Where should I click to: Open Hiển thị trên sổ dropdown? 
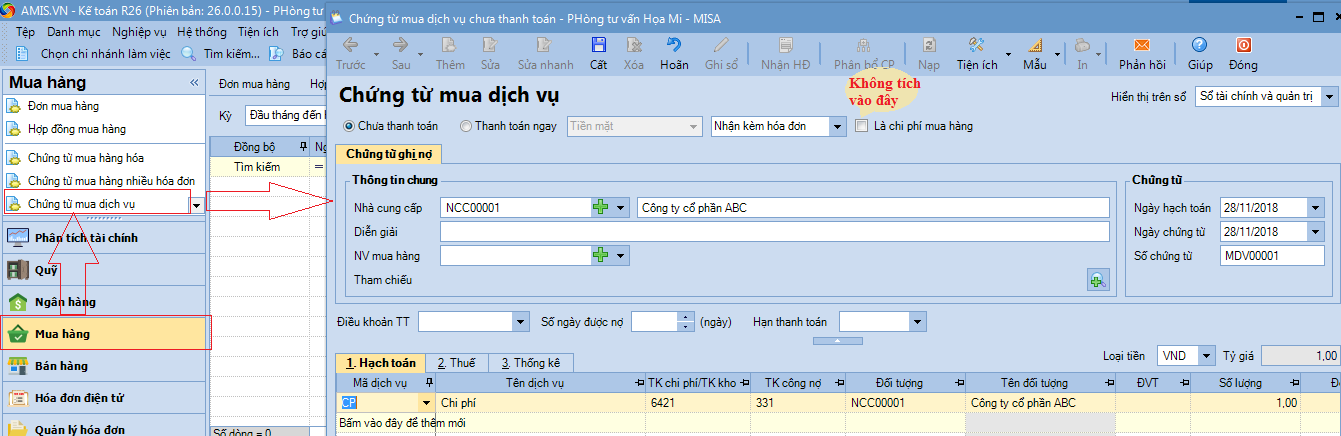1329,97
